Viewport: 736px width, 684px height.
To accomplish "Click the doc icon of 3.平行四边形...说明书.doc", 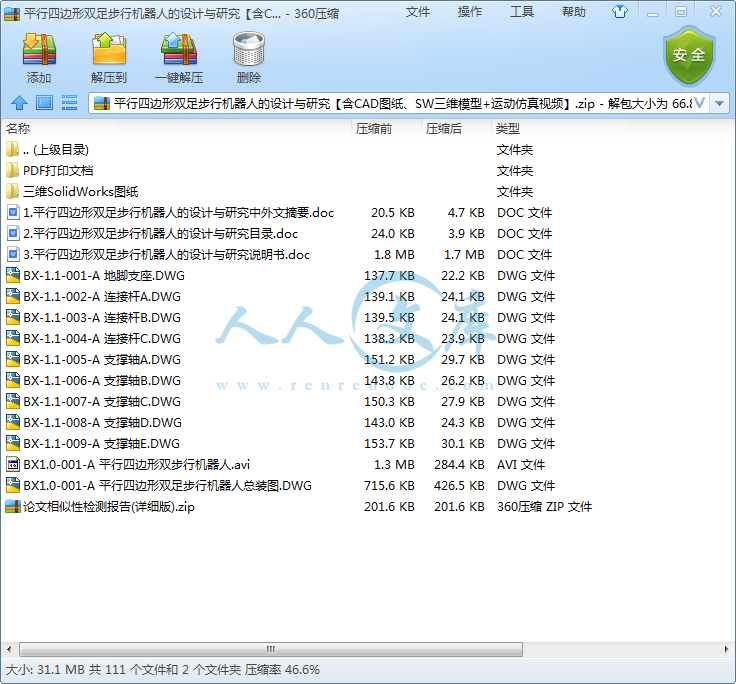I will point(13,254).
